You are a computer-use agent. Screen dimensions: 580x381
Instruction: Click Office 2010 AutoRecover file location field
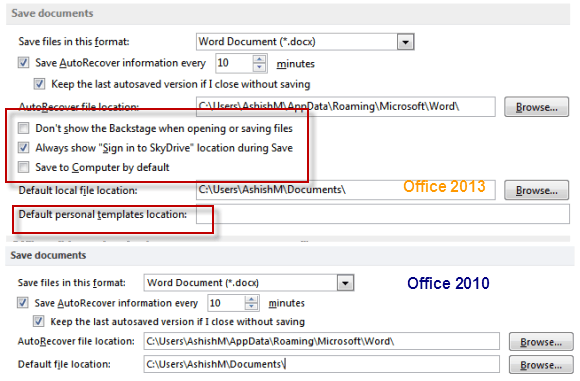(x=321, y=341)
